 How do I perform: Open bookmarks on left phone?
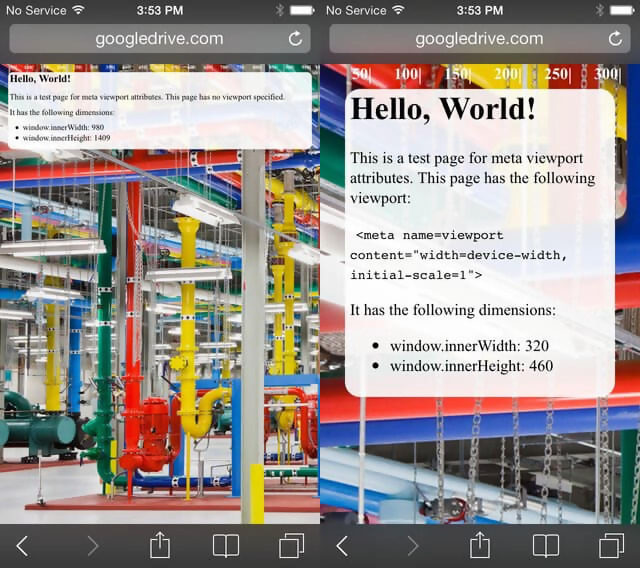(x=226, y=546)
